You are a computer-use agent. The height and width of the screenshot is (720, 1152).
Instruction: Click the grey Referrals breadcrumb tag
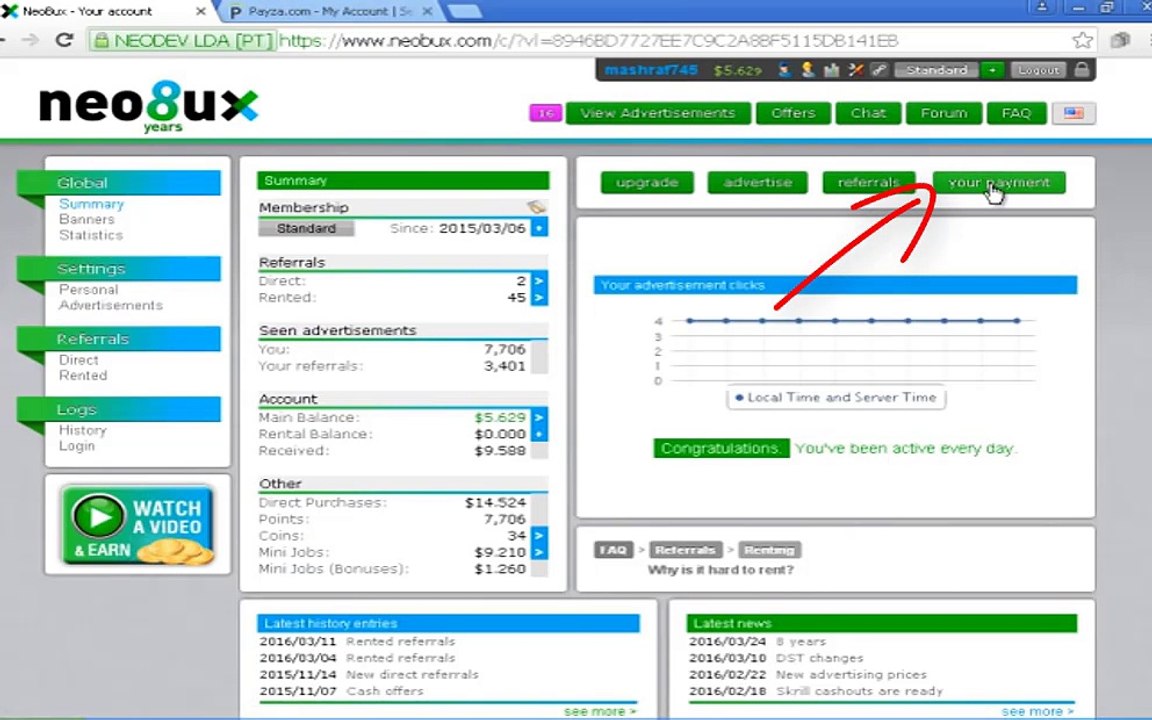coord(685,550)
